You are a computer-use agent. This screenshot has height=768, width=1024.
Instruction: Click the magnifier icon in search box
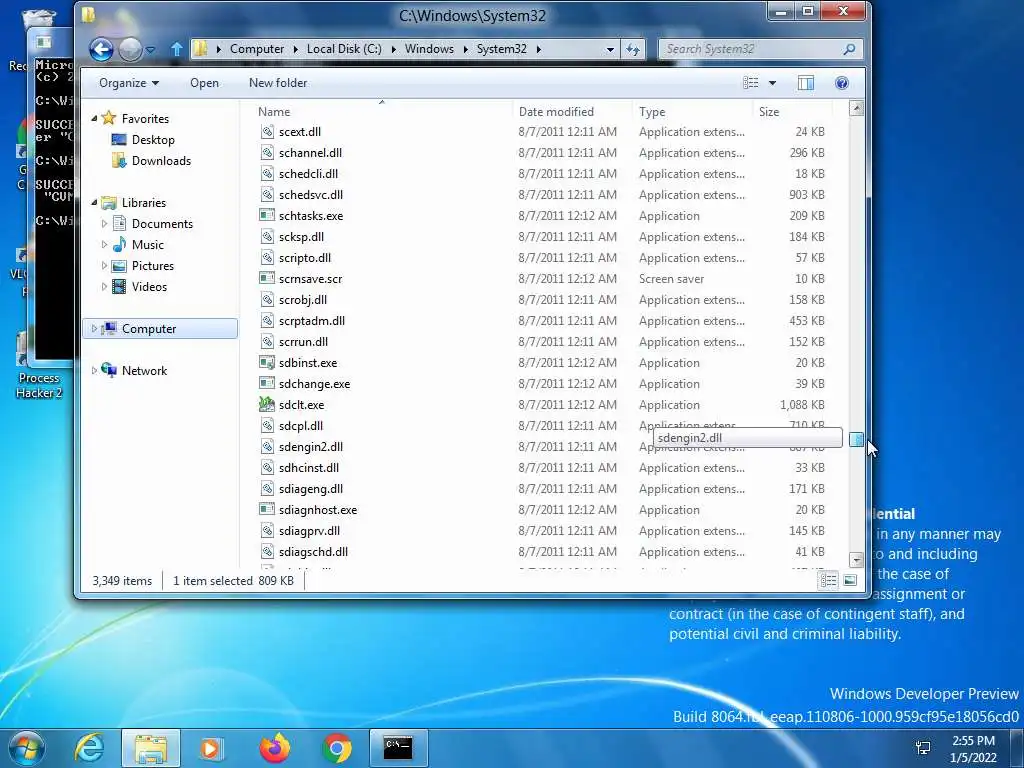tap(849, 49)
